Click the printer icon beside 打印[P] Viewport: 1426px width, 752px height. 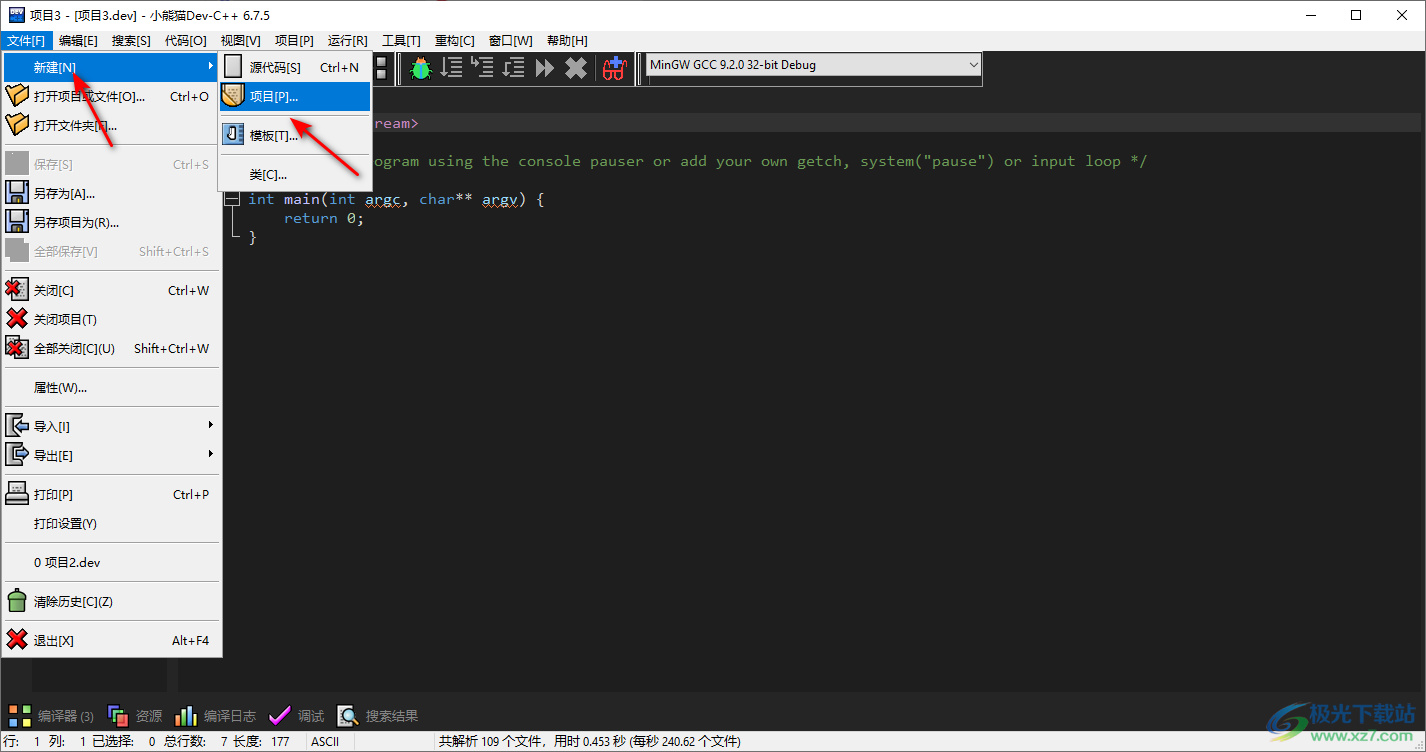pyautogui.click(x=17, y=494)
